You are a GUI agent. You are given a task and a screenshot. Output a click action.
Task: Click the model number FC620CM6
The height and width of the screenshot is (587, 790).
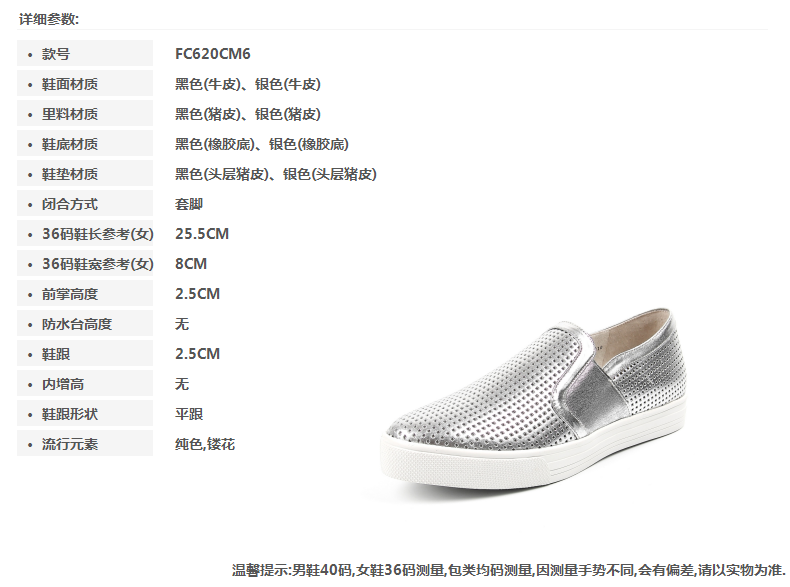pyautogui.click(x=213, y=53)
